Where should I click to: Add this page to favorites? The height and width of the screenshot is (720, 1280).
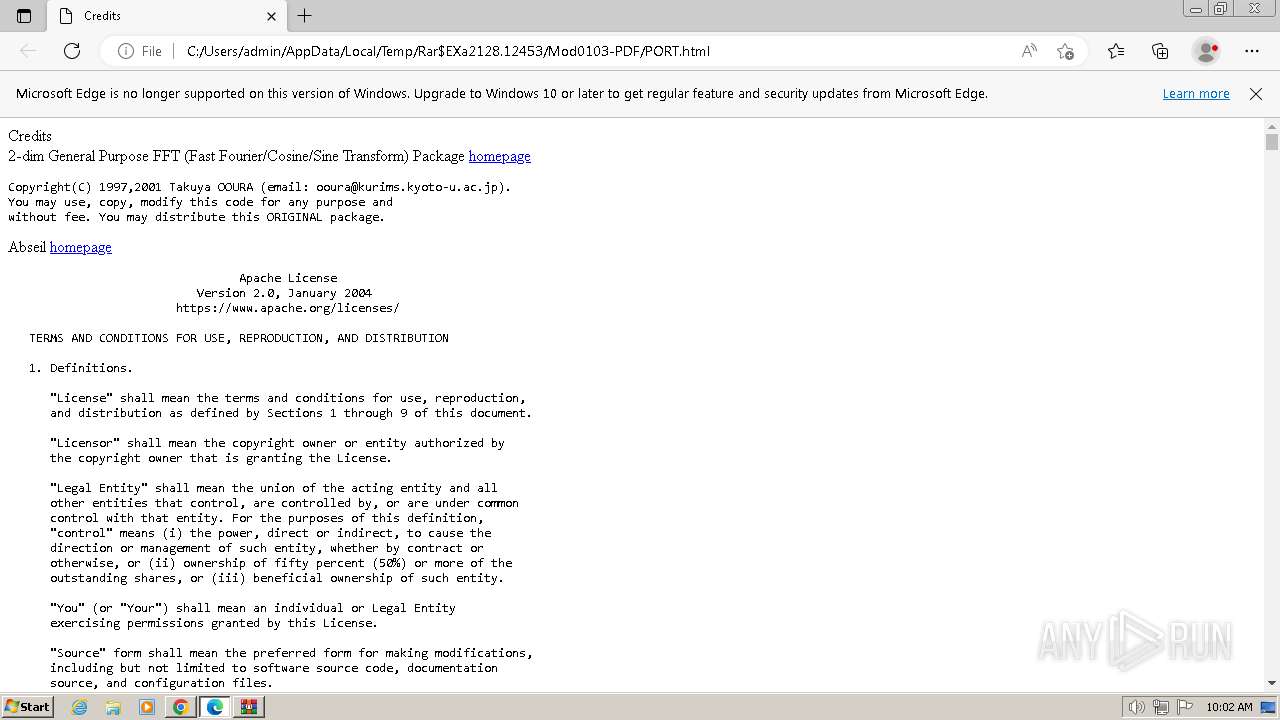[x=1065, y=51]
